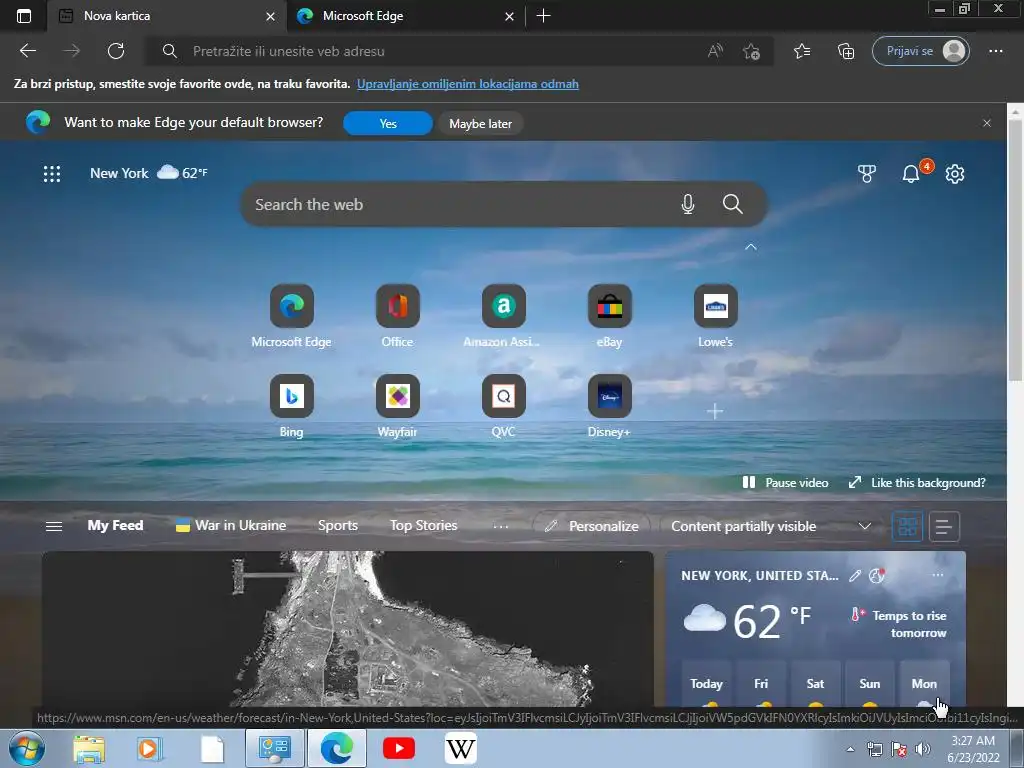This screenshot has width=1024, height=768.
Task: Open Wikipedia icon in taskbar
Action: 460,748
